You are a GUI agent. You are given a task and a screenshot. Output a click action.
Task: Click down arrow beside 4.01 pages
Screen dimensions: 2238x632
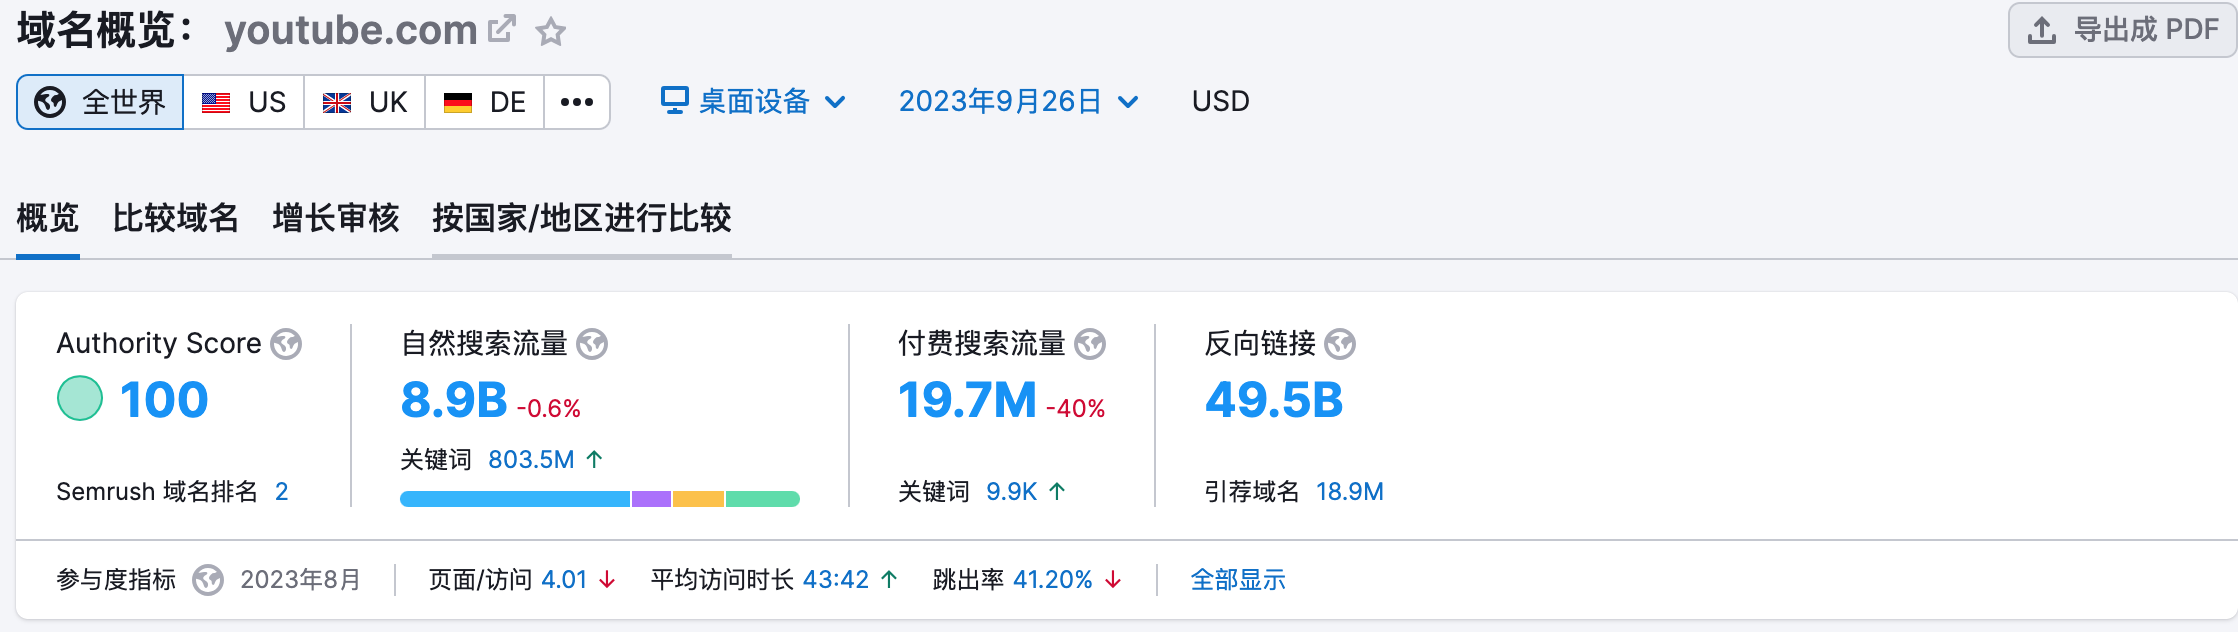[x=607, y=580]
